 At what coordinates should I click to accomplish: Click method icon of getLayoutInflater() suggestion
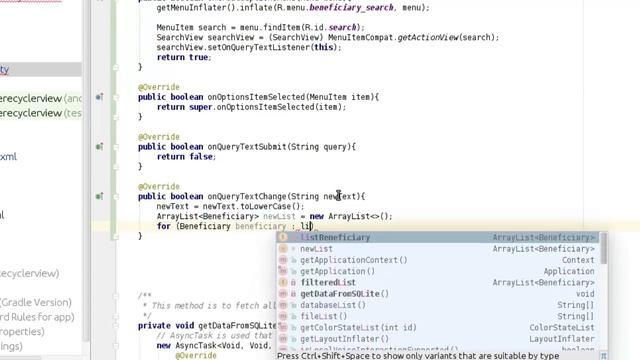[x=283, y=339]
